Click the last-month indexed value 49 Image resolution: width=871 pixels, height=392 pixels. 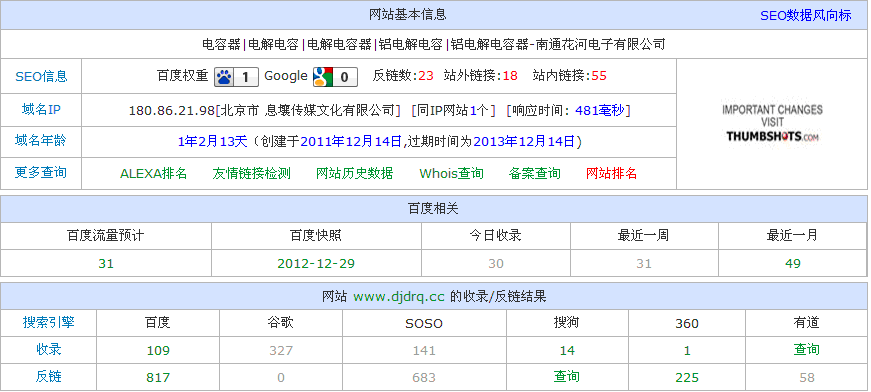[793, 263]
